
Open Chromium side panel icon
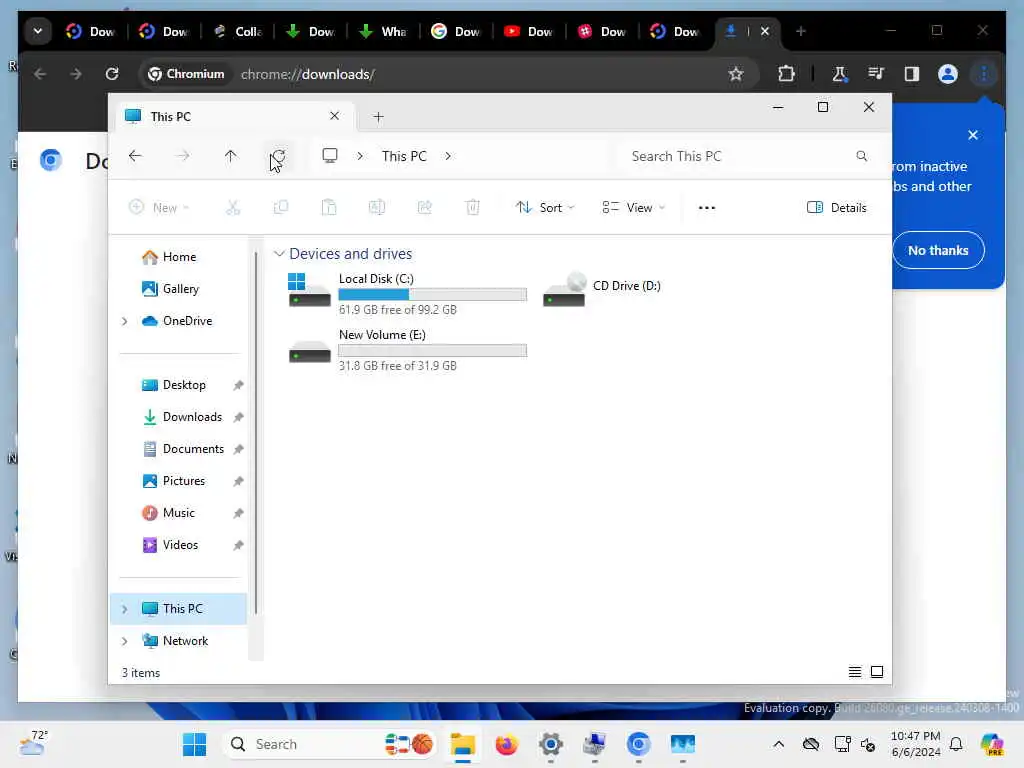pos(912,74)
